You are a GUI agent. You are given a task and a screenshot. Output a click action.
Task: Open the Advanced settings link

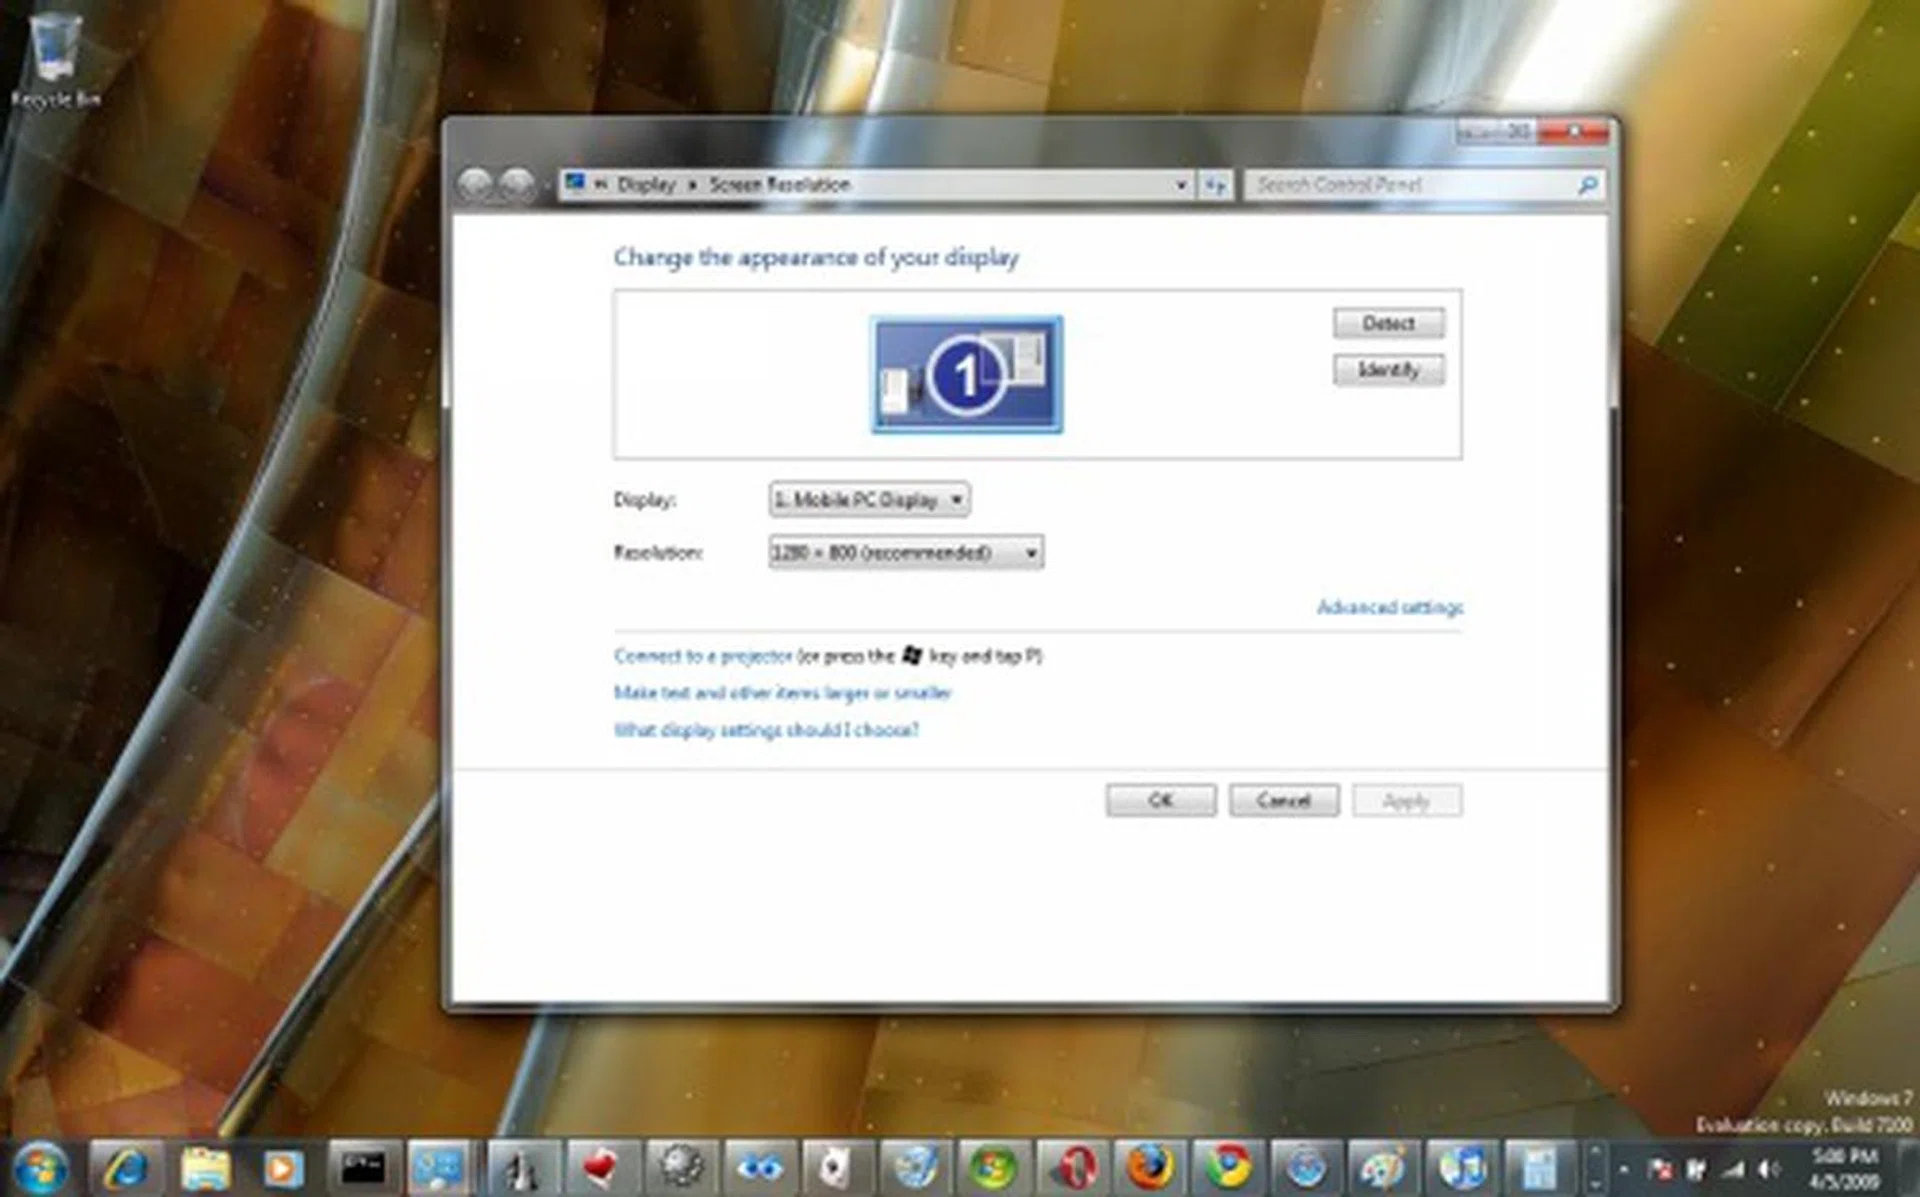1390,607
